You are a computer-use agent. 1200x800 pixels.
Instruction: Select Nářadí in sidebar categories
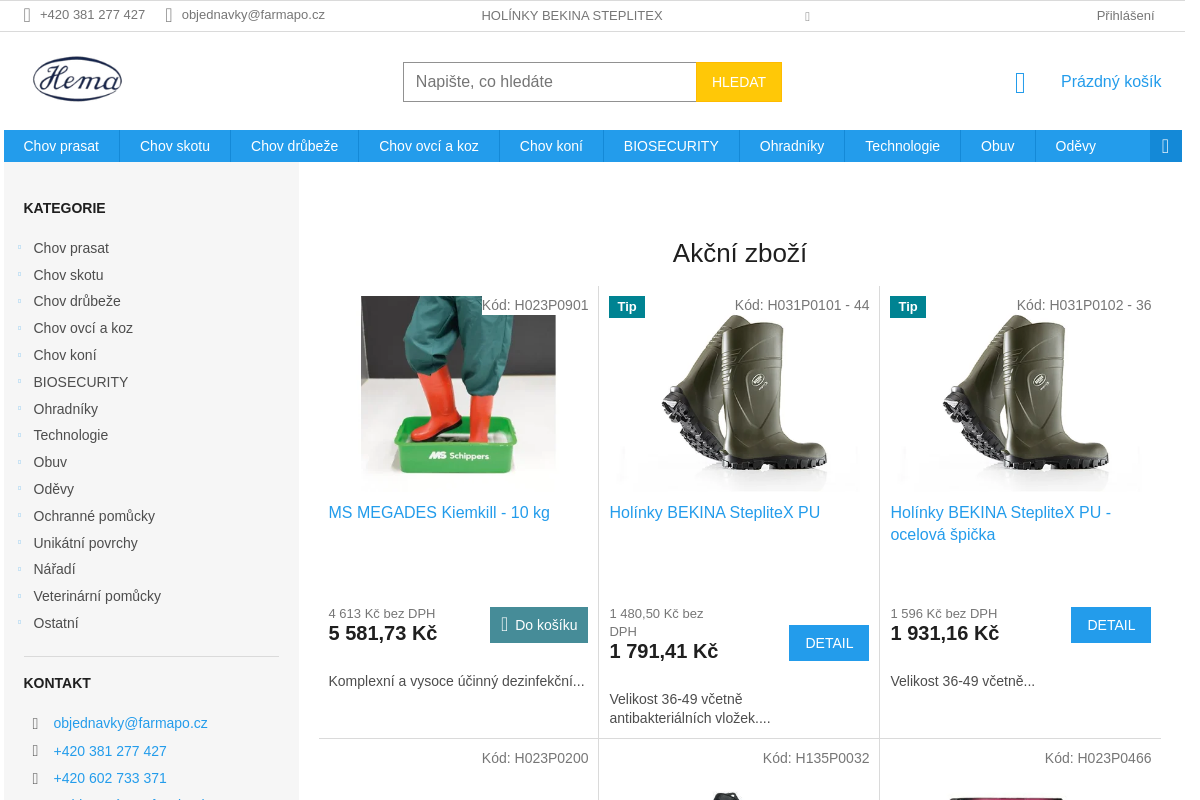(54, 569)
